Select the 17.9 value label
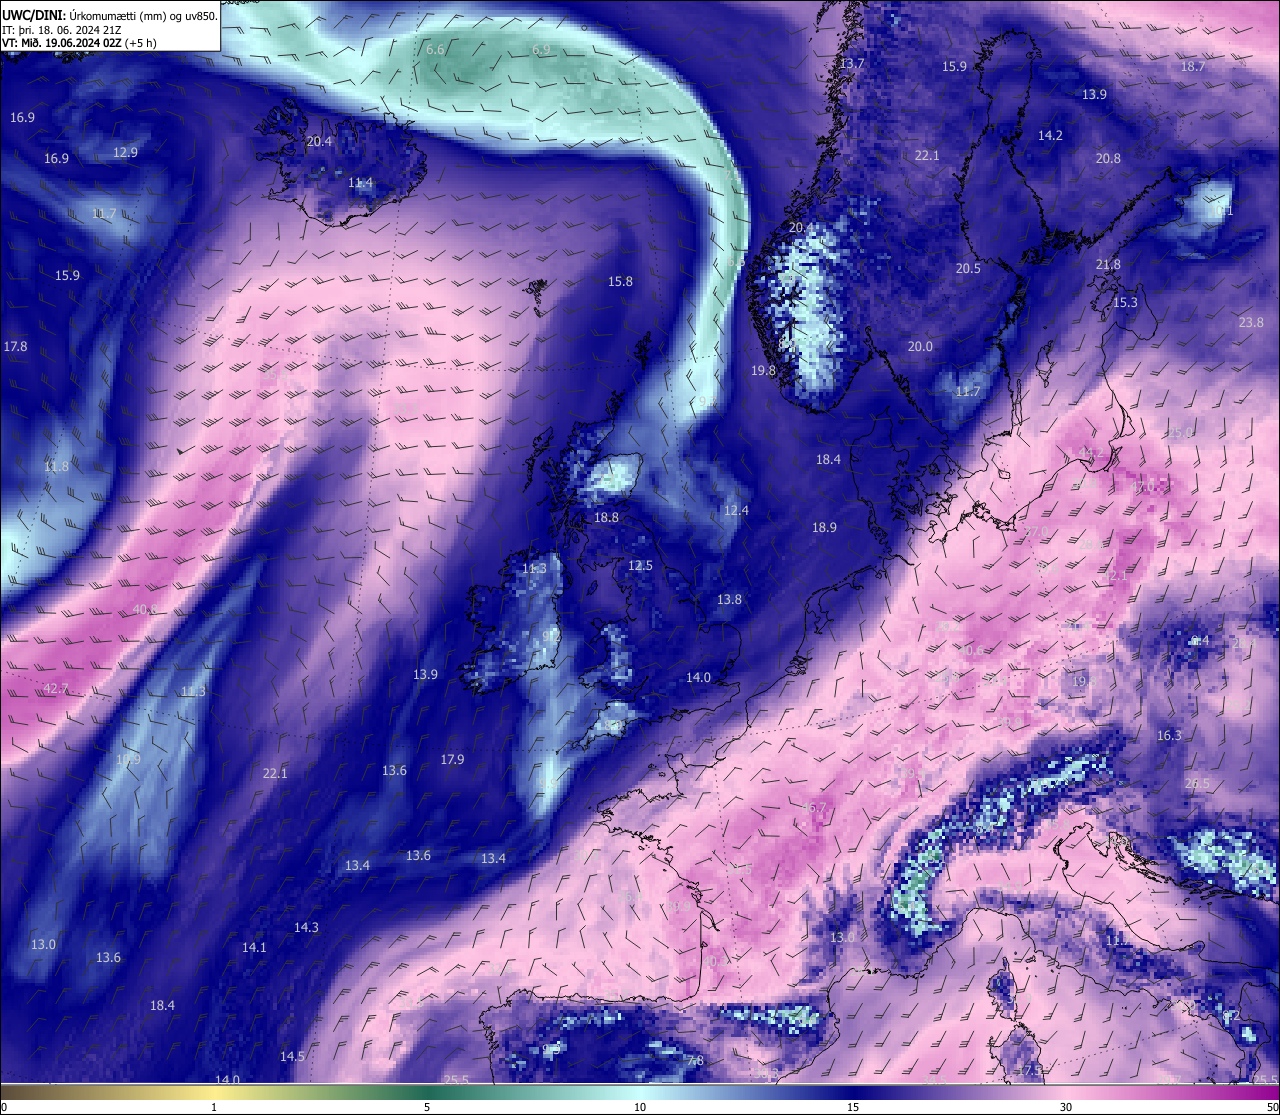1280x1115 pixels. tap(452, 760)
